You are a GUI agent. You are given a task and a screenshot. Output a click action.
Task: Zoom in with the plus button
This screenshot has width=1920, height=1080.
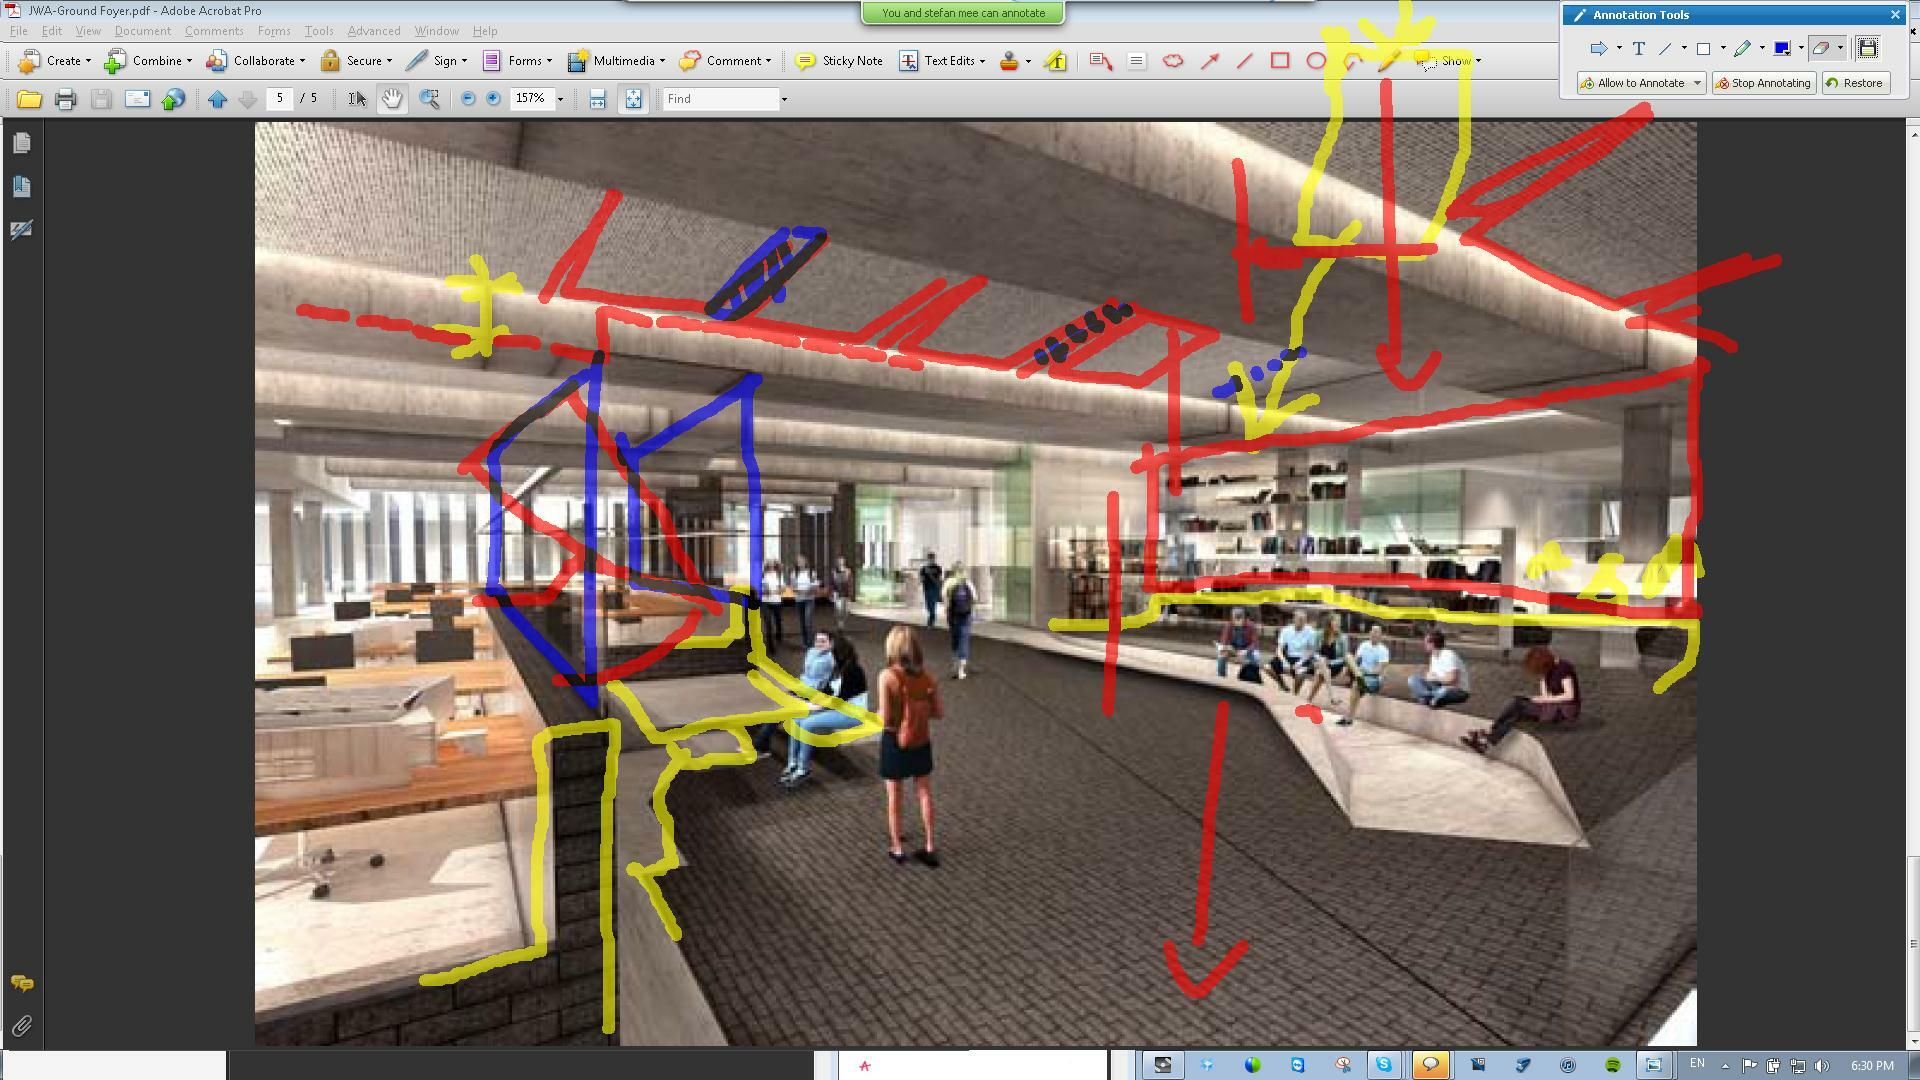point(493,99)
